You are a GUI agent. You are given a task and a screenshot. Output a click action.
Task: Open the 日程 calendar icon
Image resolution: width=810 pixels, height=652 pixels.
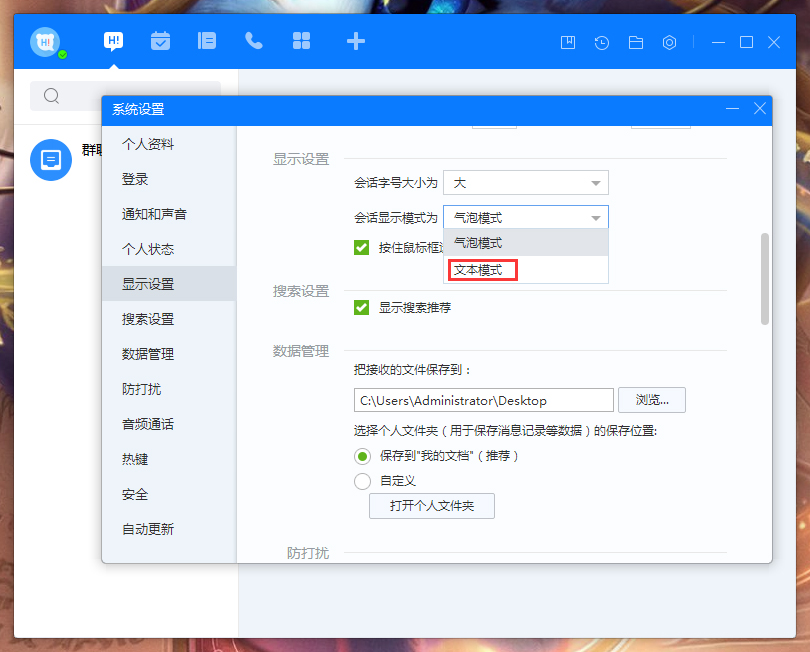coord(159,41)
